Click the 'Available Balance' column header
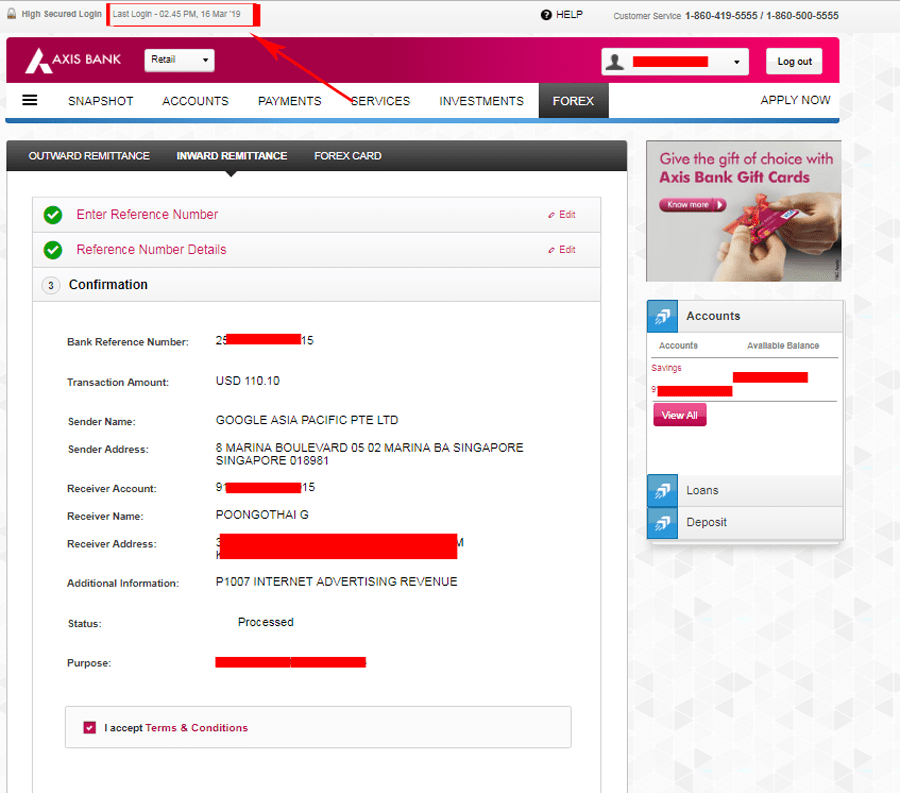Screen dimensions: 900x793 click(x=783, y=345)
